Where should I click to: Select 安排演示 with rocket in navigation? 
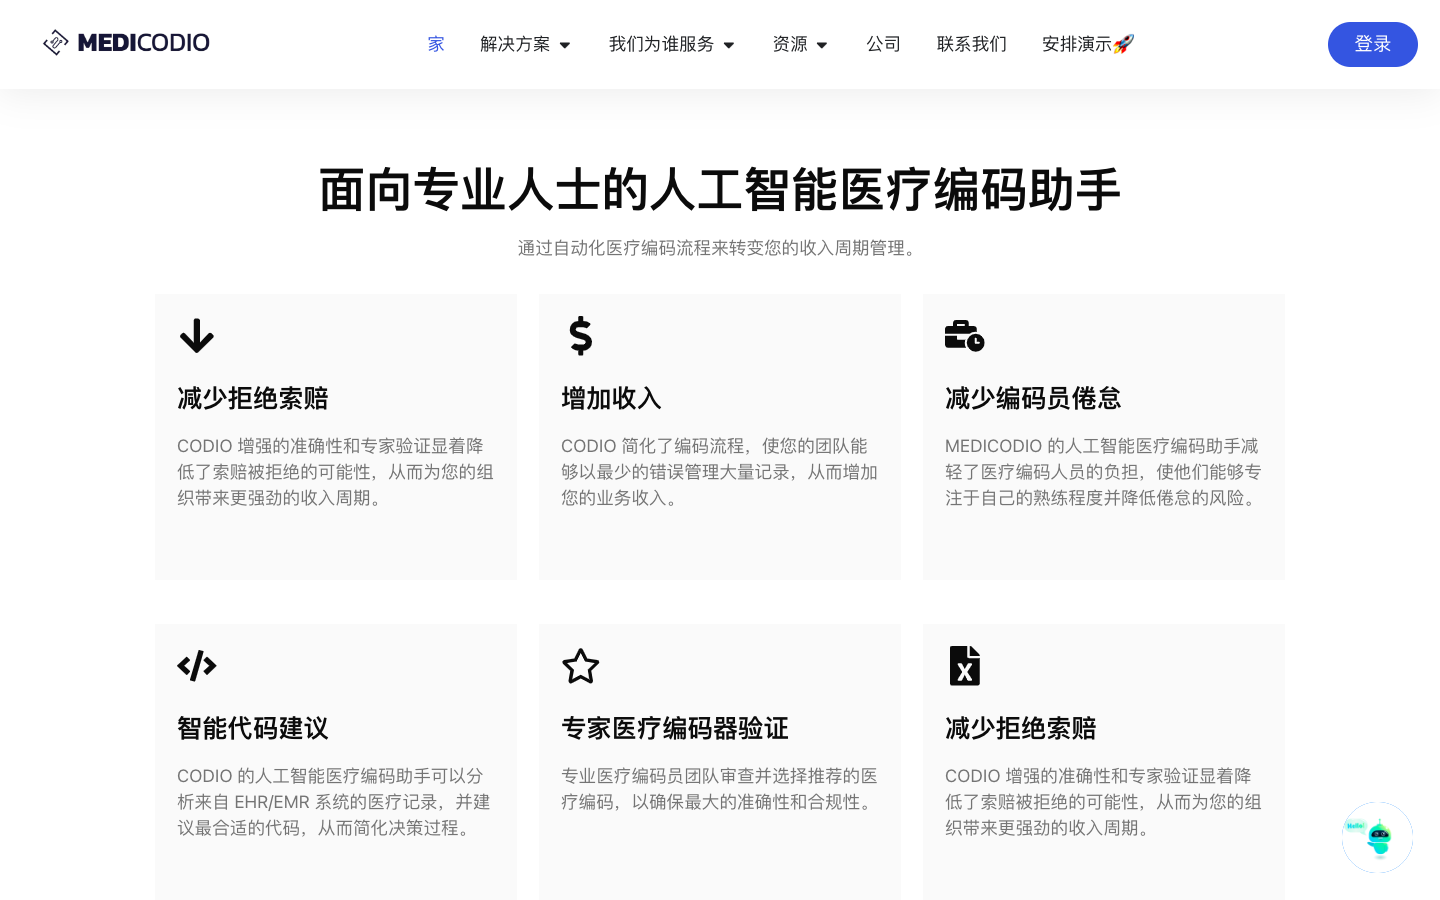[1088, 44]
